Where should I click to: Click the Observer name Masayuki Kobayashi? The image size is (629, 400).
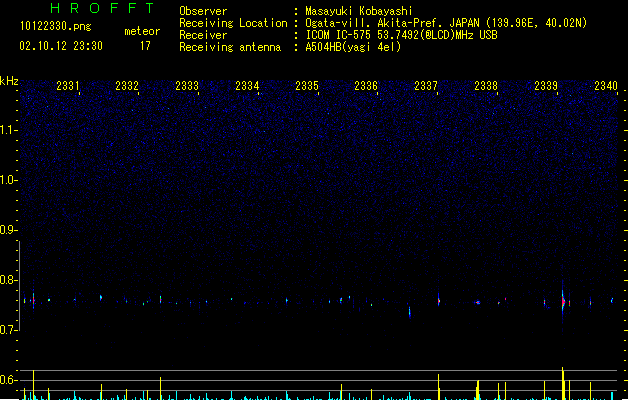coord(359,11)
